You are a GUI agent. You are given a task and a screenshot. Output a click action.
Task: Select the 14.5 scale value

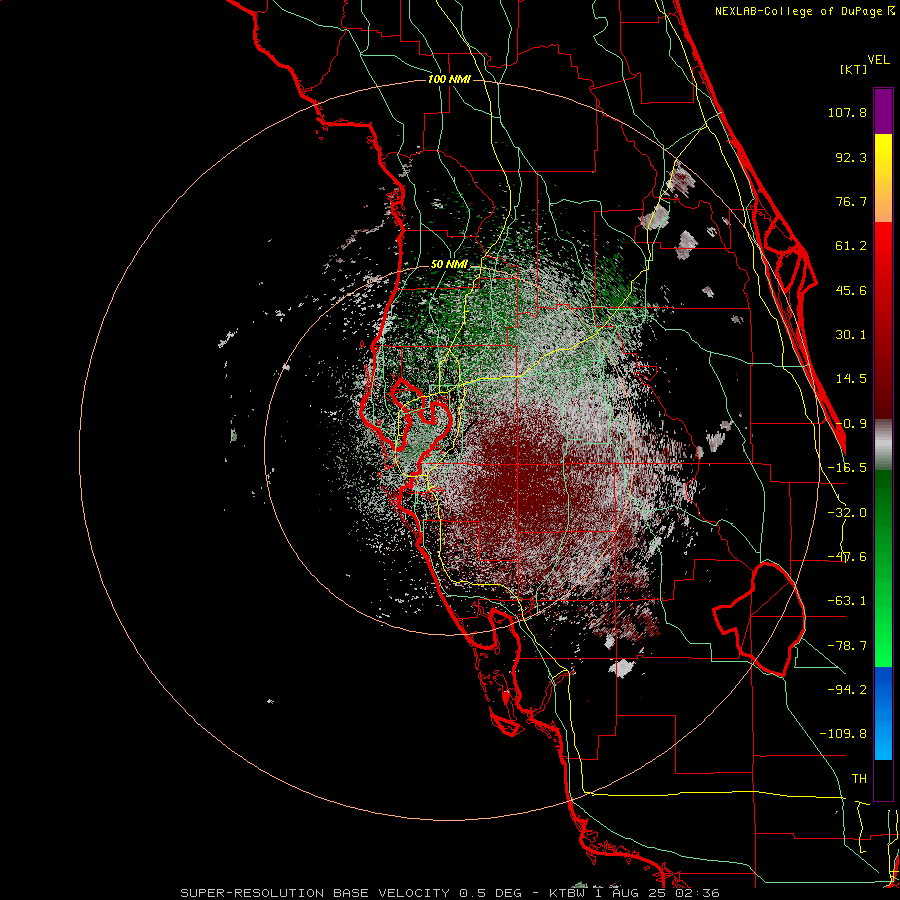851,379
